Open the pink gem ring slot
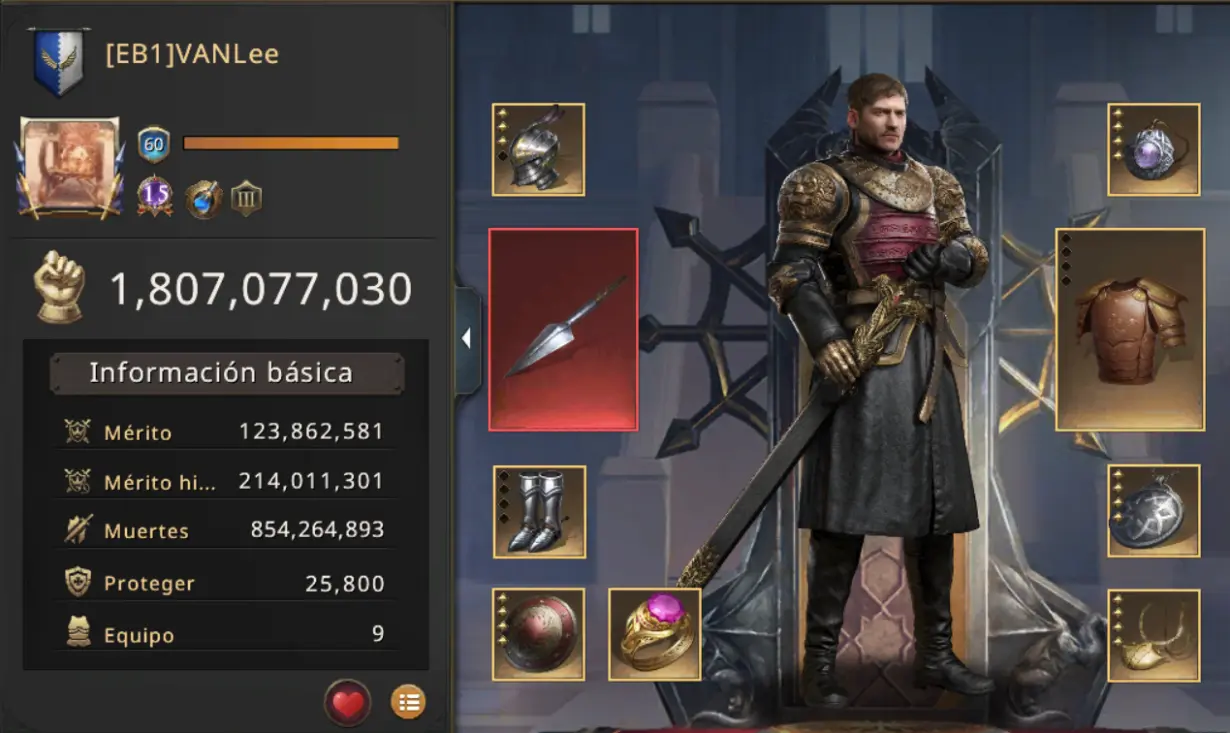 pos(655,634)
